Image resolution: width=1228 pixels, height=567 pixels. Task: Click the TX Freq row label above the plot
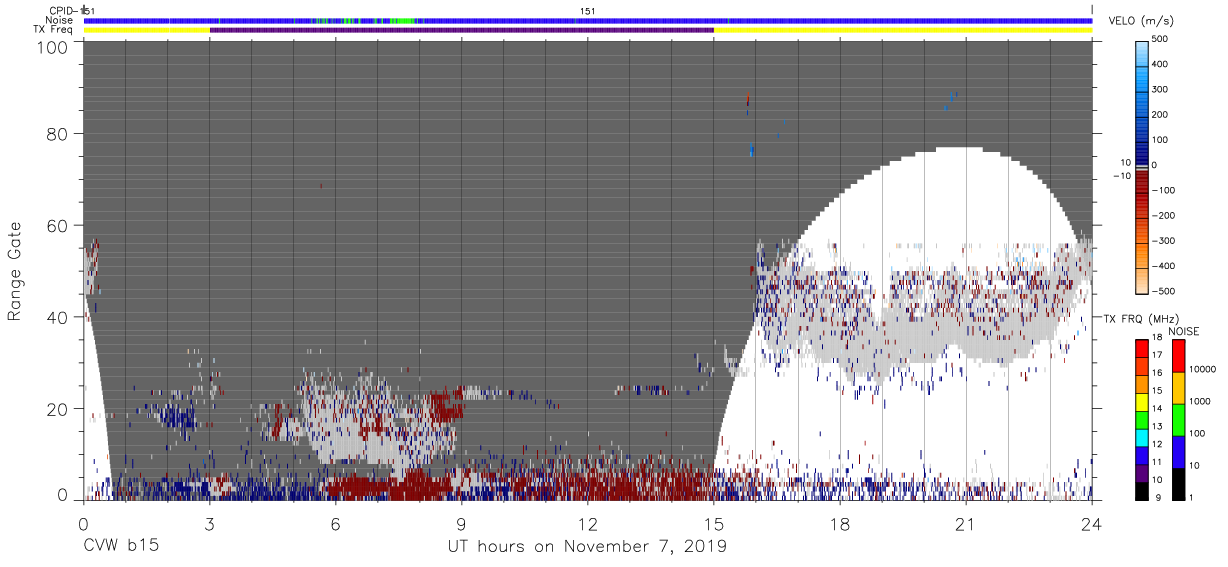pos(53,30)
